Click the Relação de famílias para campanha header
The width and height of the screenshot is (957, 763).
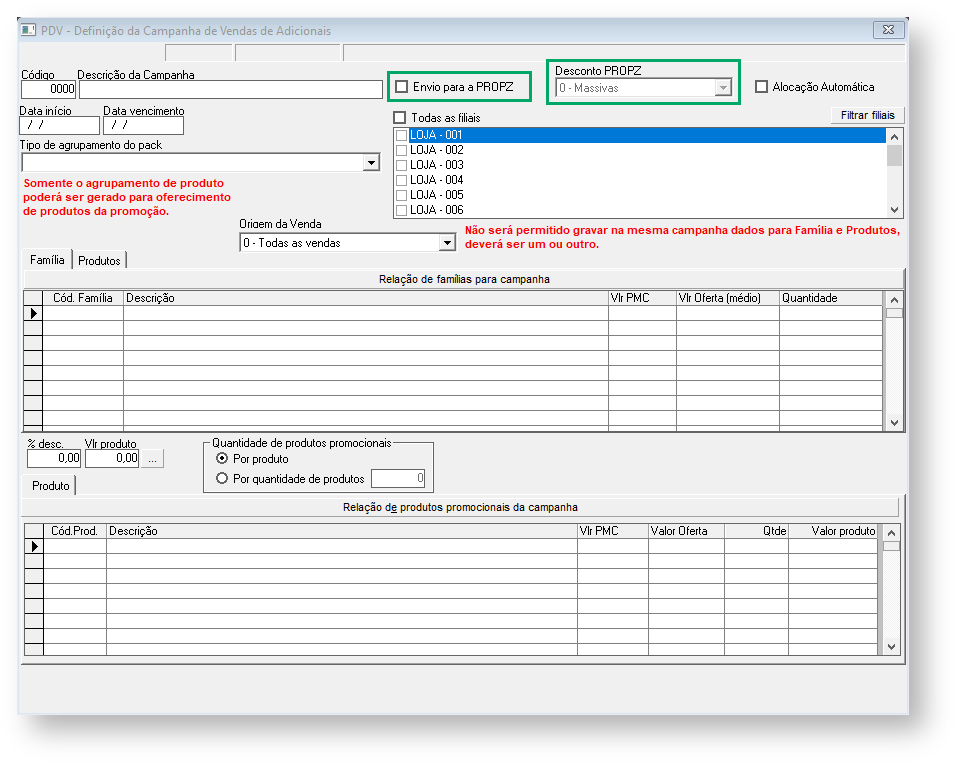pyautogui.click(x=464, y=279)
